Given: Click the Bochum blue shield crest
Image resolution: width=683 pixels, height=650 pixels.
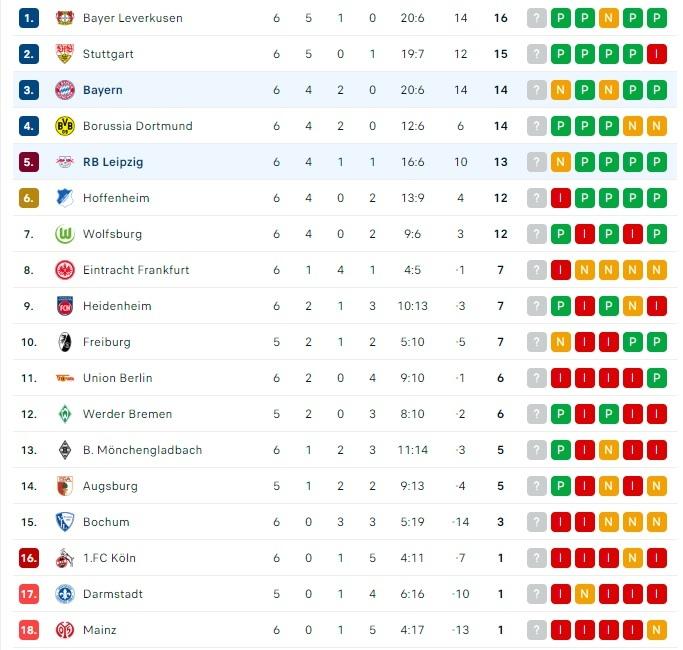Looking at the screenshot, I should (x=65, y=522).
